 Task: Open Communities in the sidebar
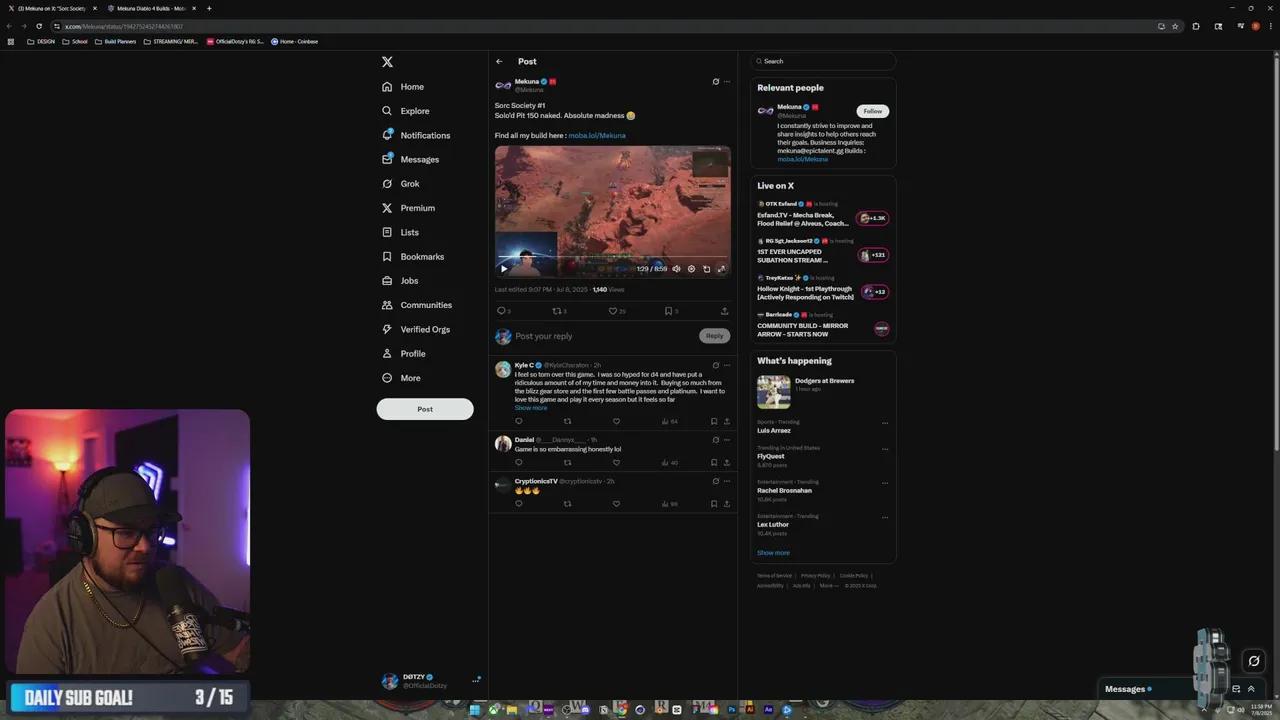coord(417,305)
